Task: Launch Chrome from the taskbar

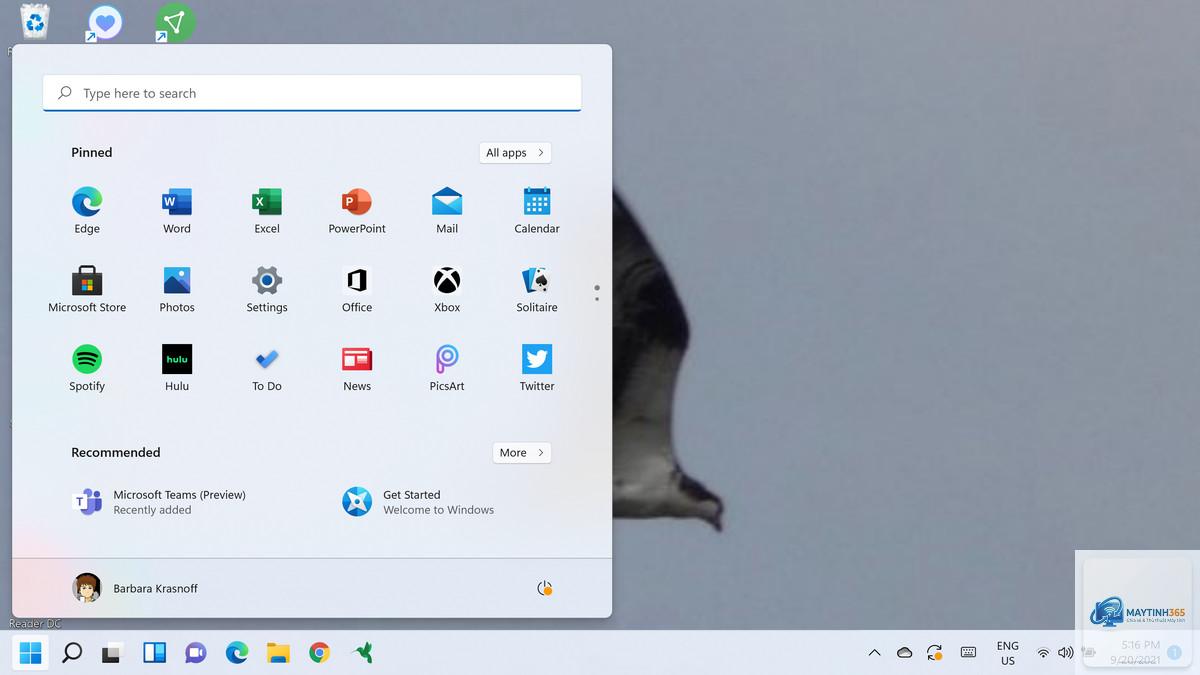Action: 319,653
